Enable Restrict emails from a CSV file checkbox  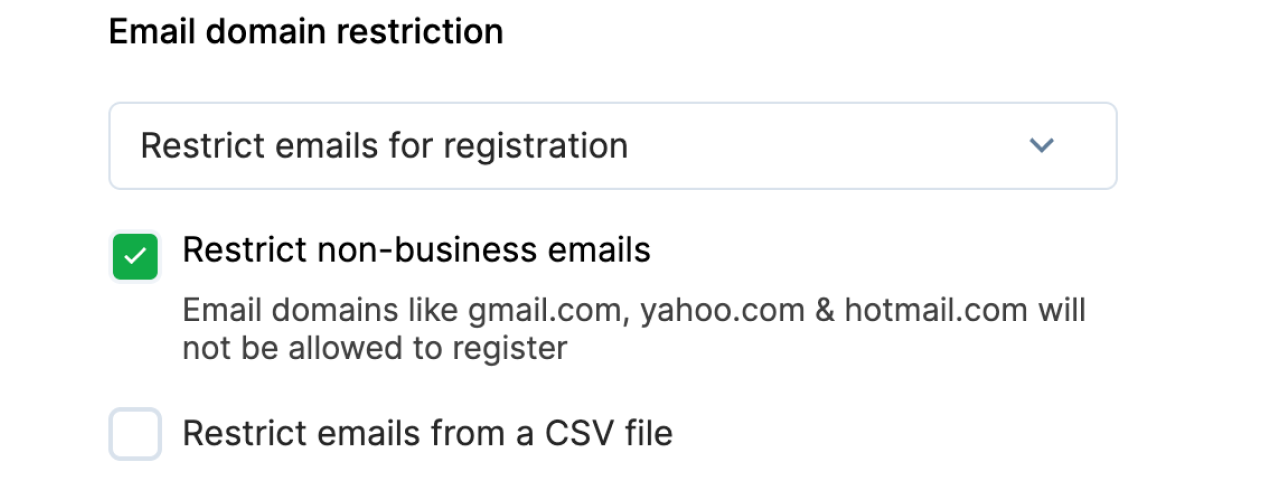tap(135, 434)
